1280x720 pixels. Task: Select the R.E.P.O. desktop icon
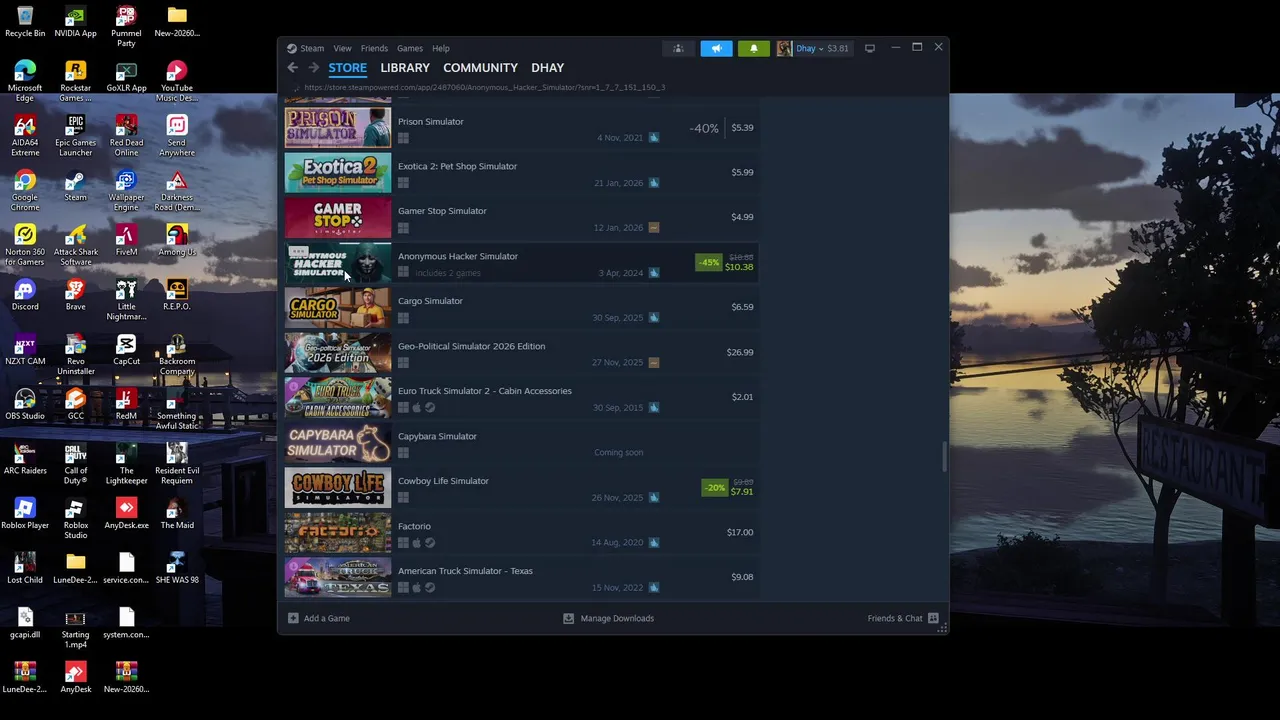[x=177, y=295]
